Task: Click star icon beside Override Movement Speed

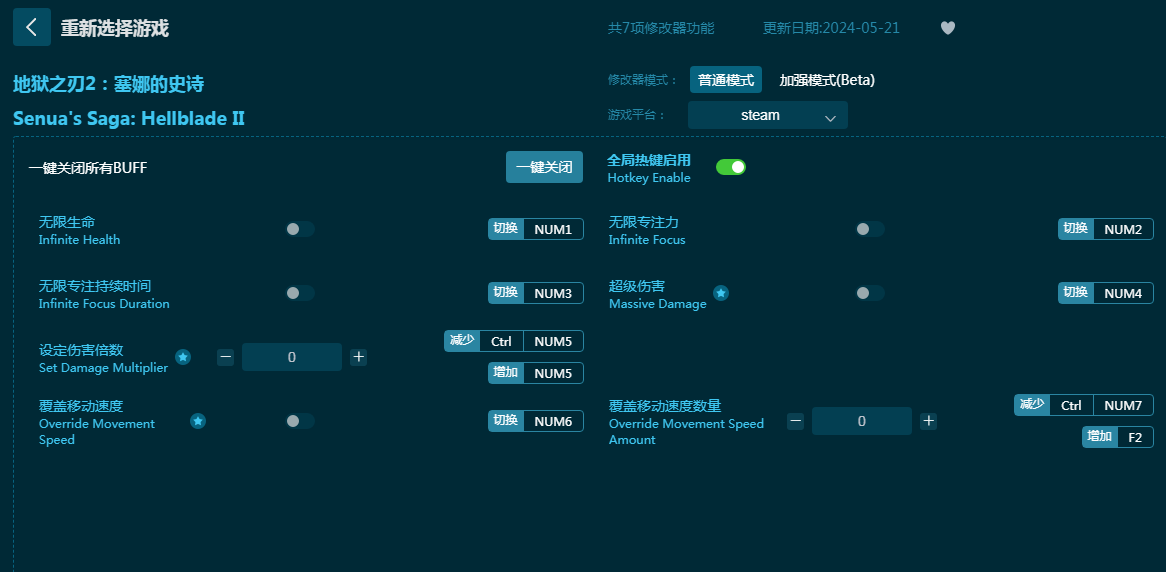Action: (x=198, y=421)
